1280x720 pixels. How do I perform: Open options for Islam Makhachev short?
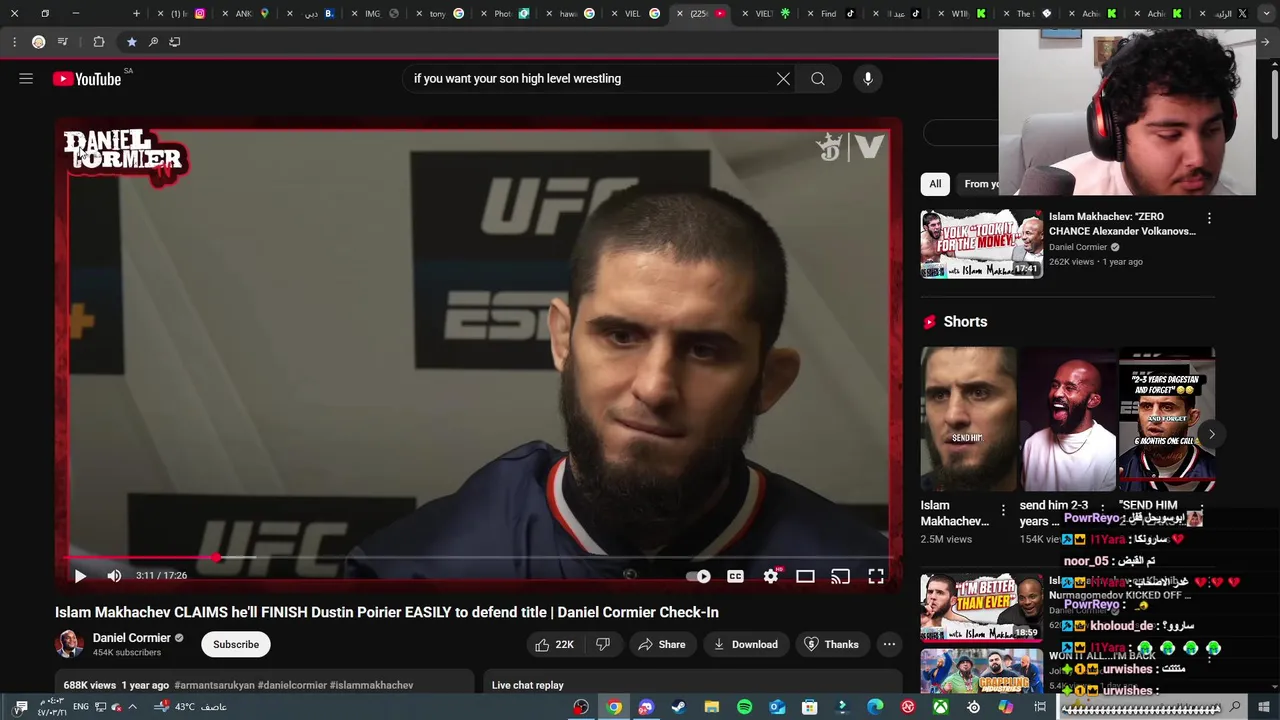pyautogui.click(x=1003, y=511)
